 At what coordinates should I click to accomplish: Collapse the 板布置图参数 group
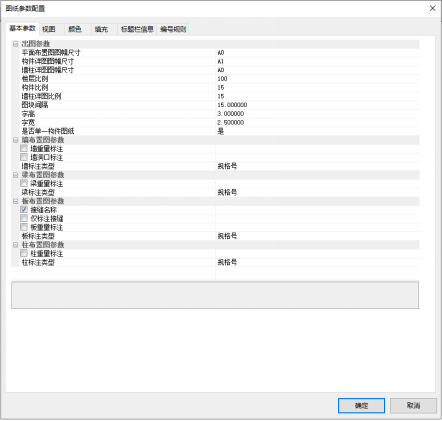pyautogui.click(x=15, y=201)
